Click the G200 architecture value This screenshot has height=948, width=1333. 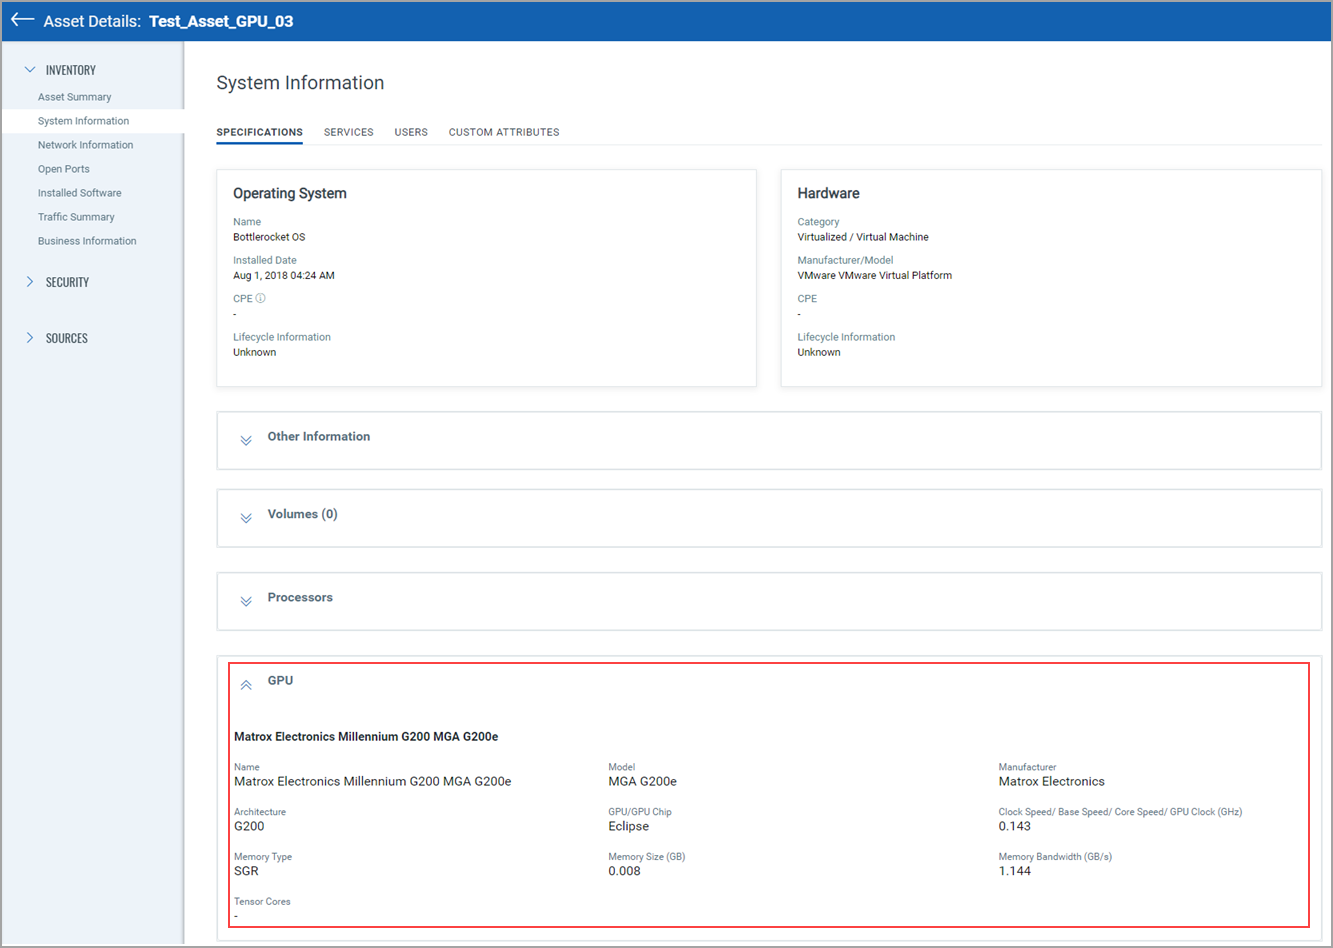tap(249, 826)
